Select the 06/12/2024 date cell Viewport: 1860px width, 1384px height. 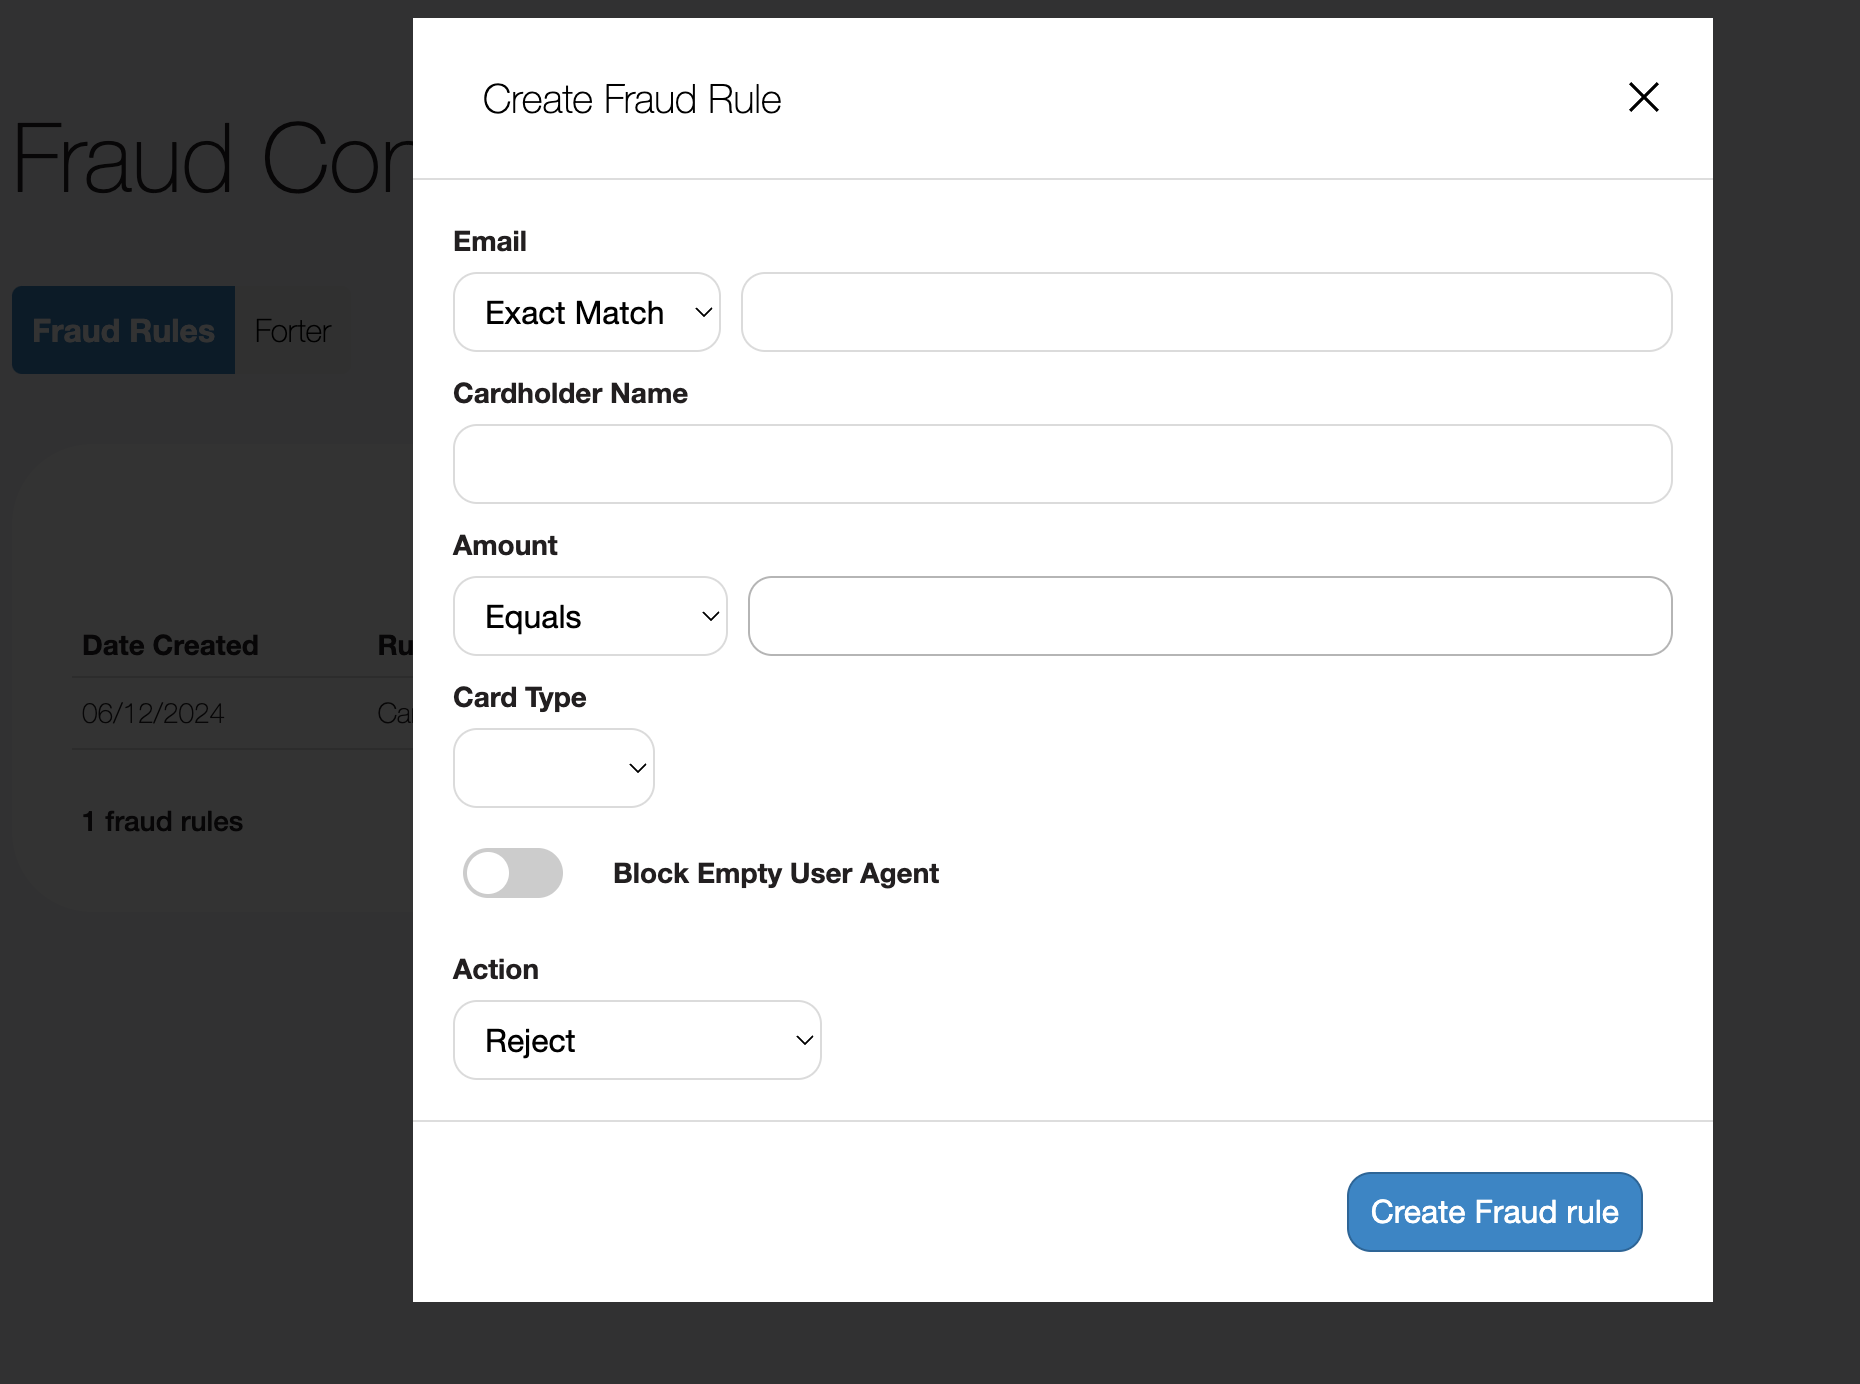153,713
